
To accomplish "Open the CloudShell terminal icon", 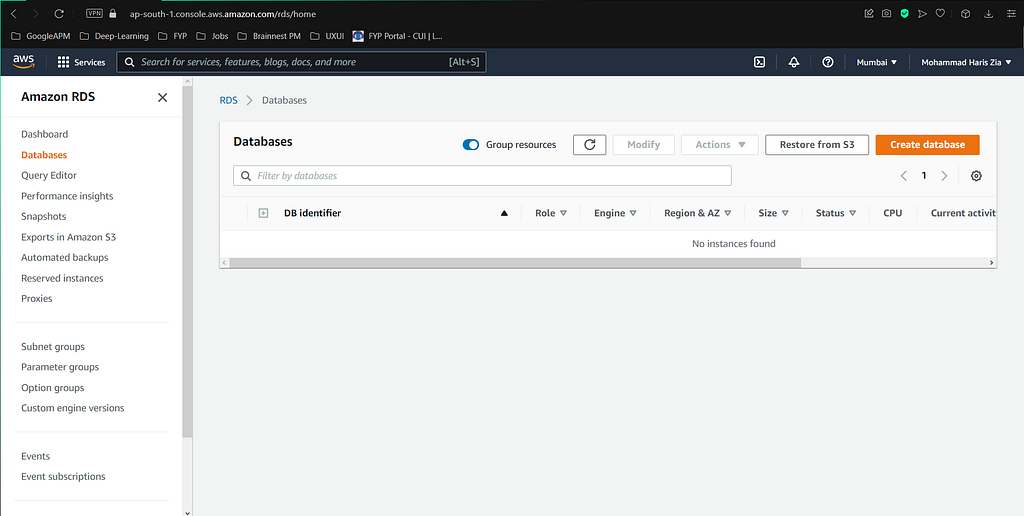I will (x=760, y=62).
